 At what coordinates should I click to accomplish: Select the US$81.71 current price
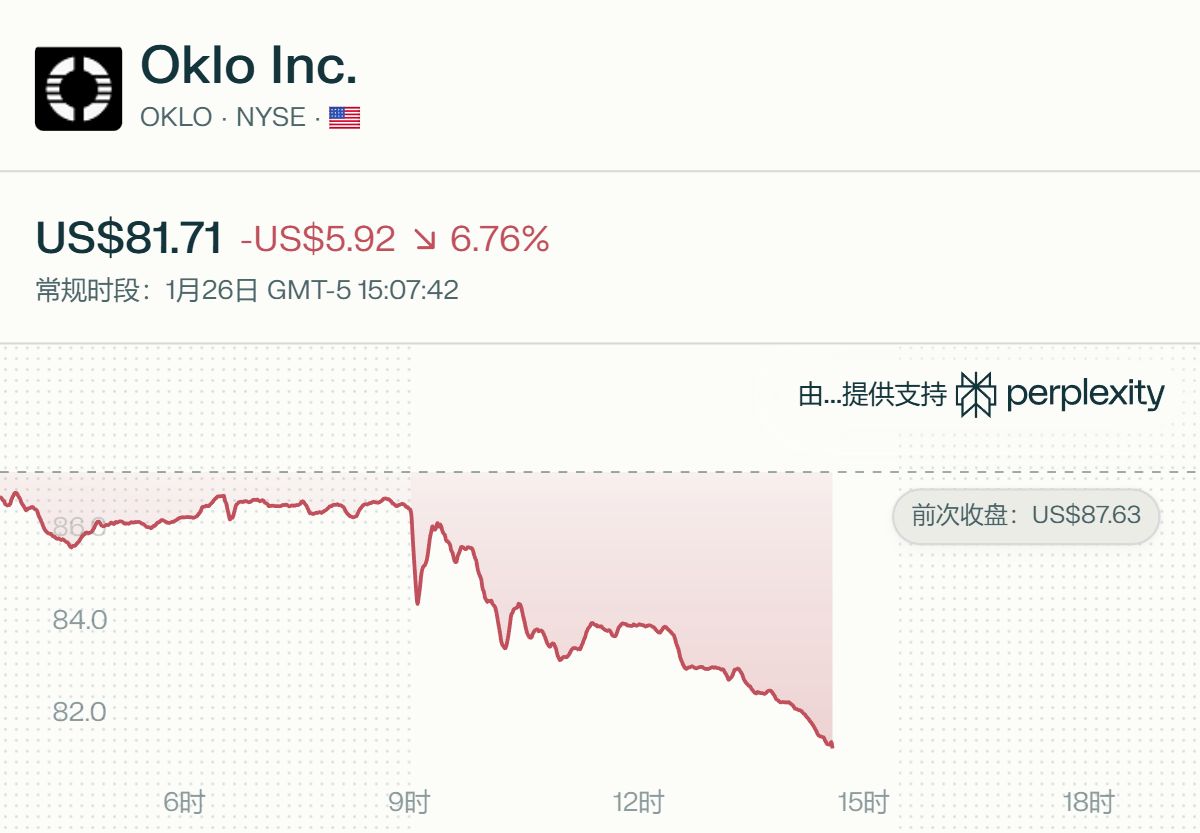(x=129, y=238)
